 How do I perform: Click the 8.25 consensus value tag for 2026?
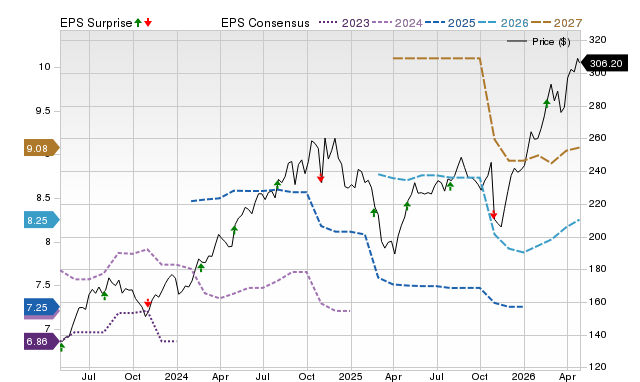tap(41, 220)
